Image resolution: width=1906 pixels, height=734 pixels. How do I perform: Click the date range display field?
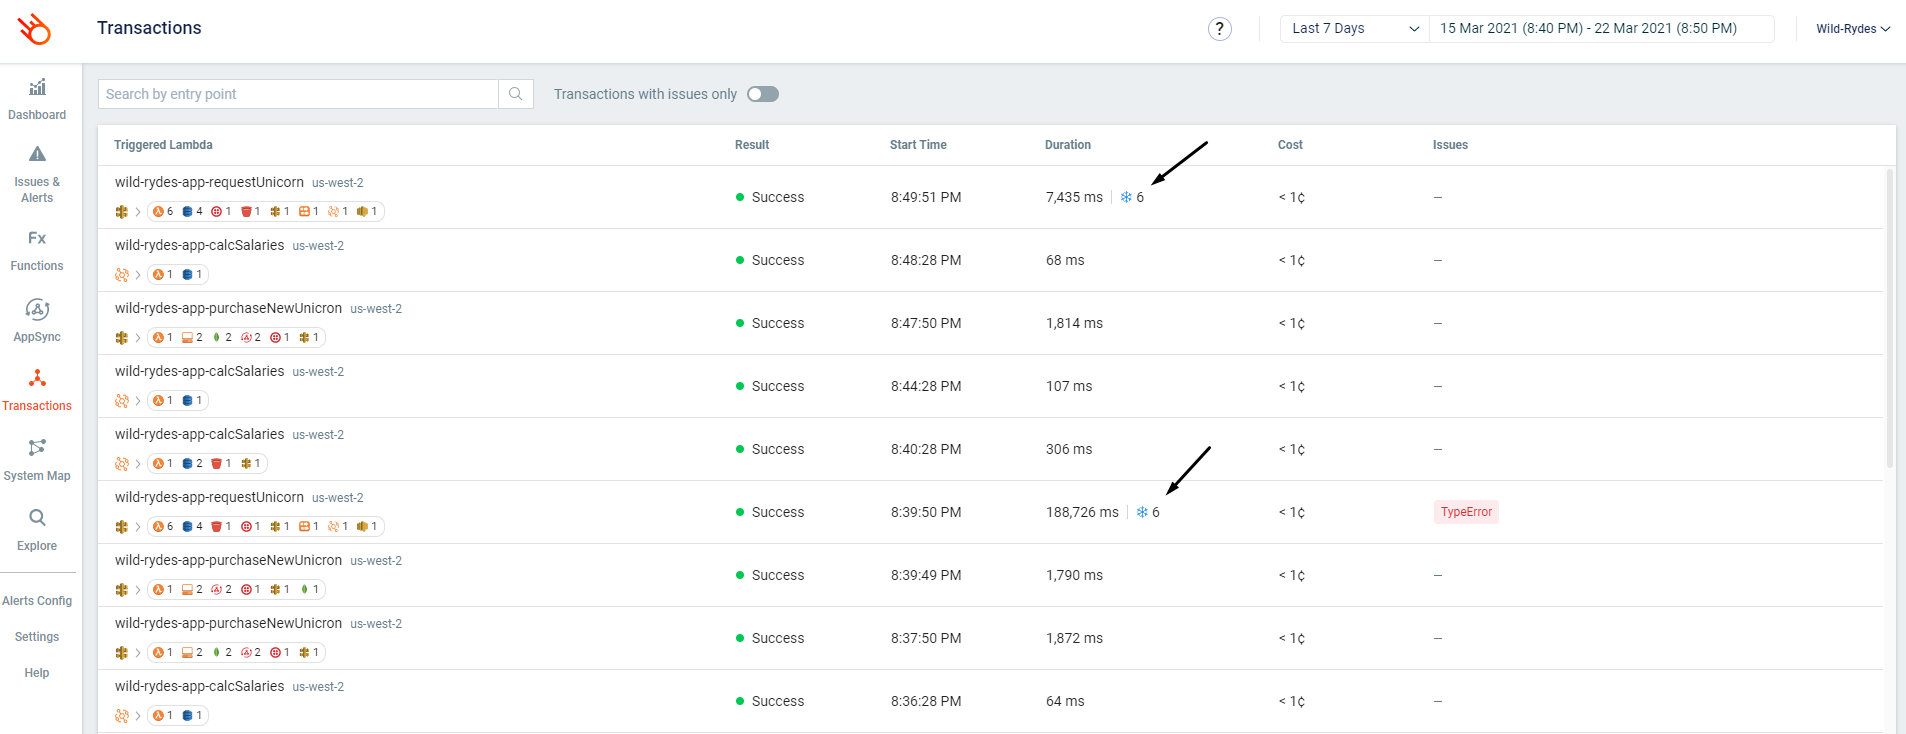click(1602, 29)
